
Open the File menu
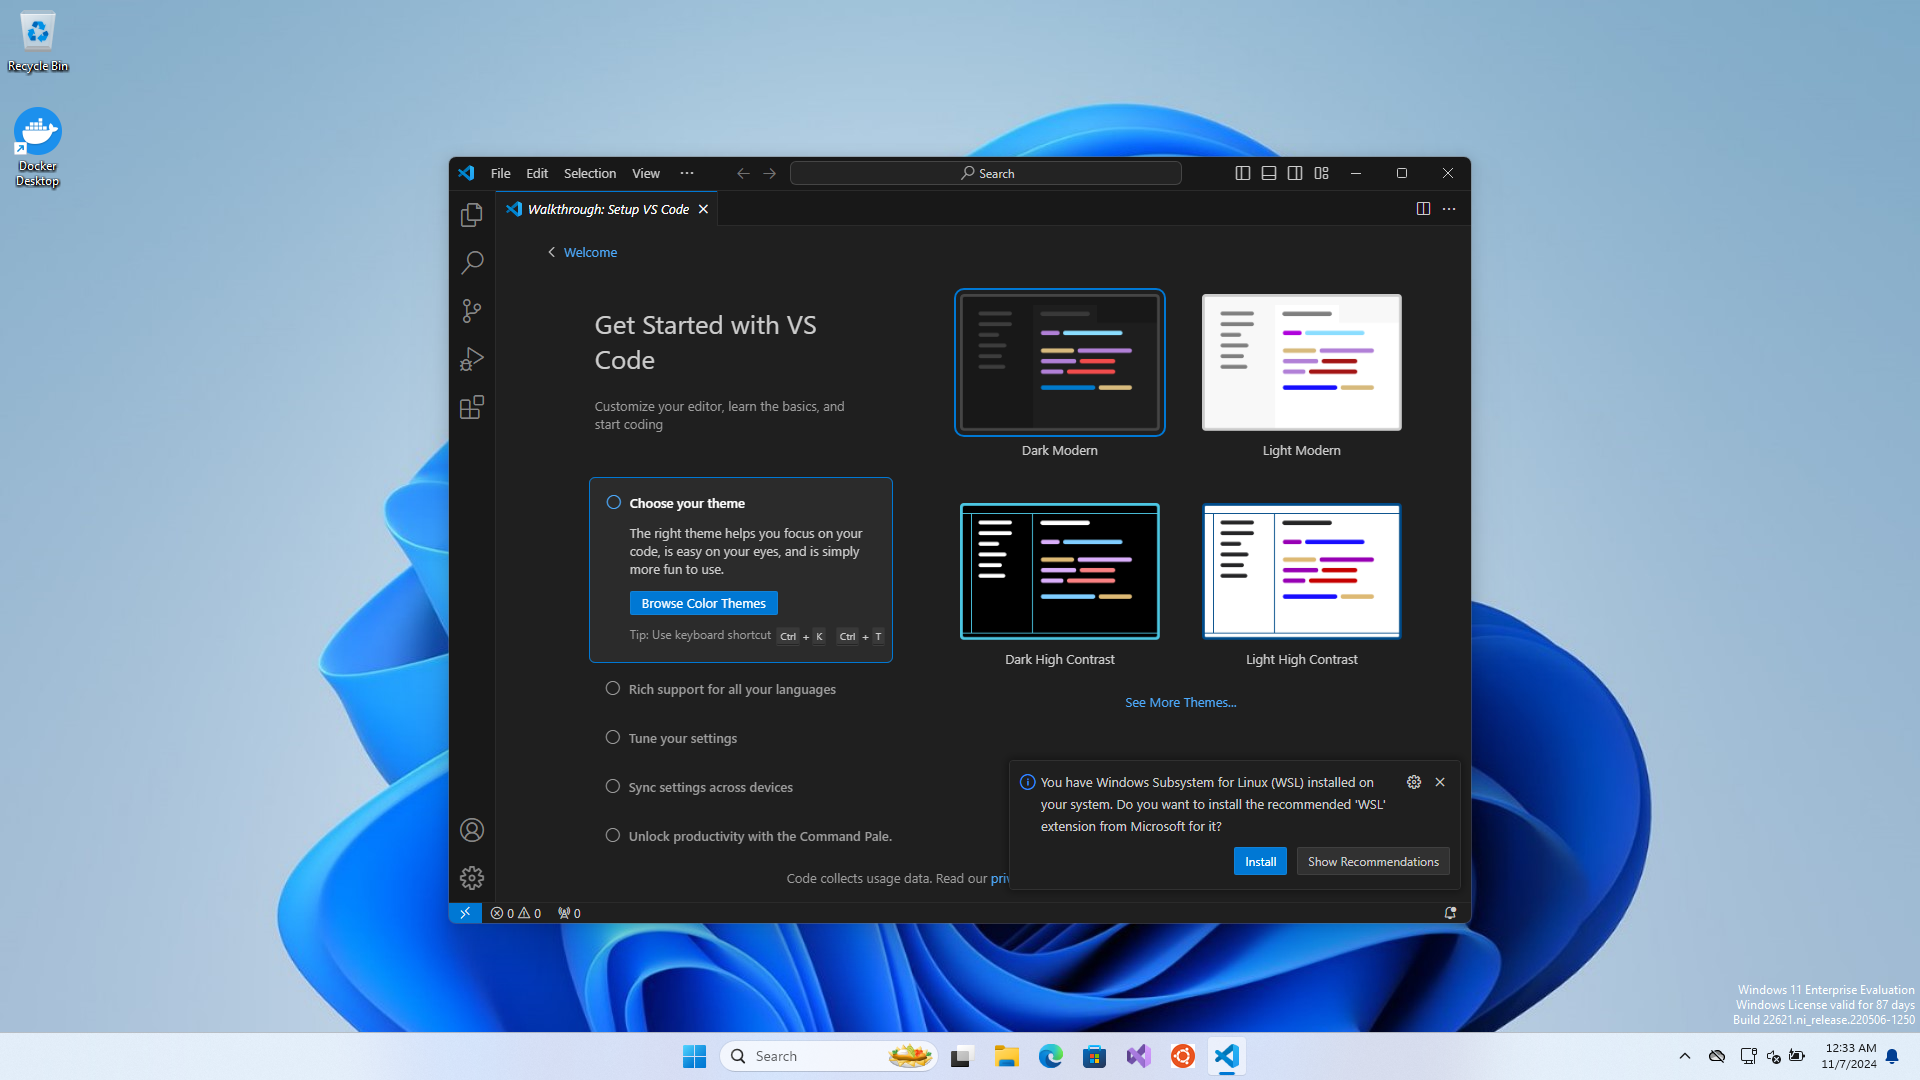[x=500, y=172]
